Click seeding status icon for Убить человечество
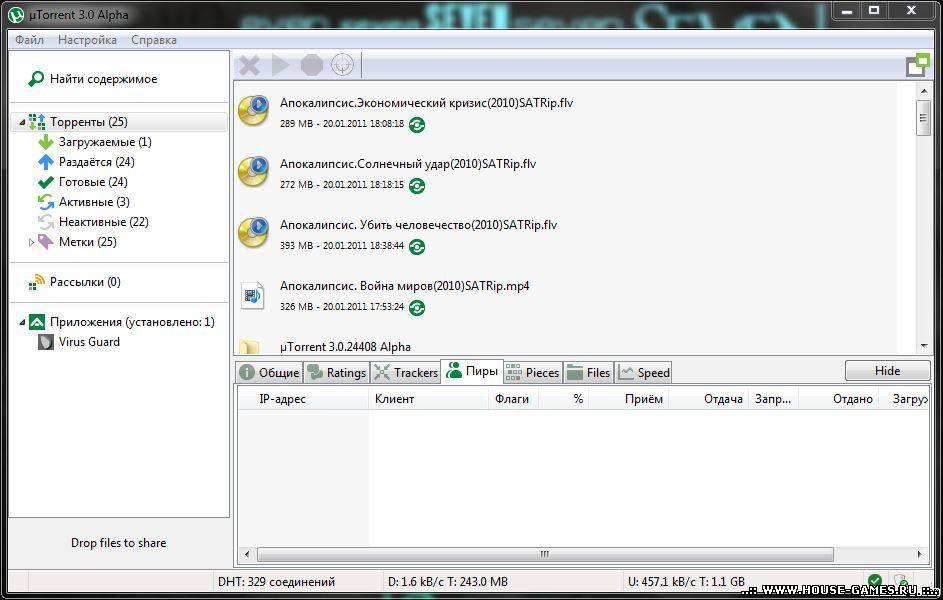This screenshot has height=600, width=943. tap(417, 246)
